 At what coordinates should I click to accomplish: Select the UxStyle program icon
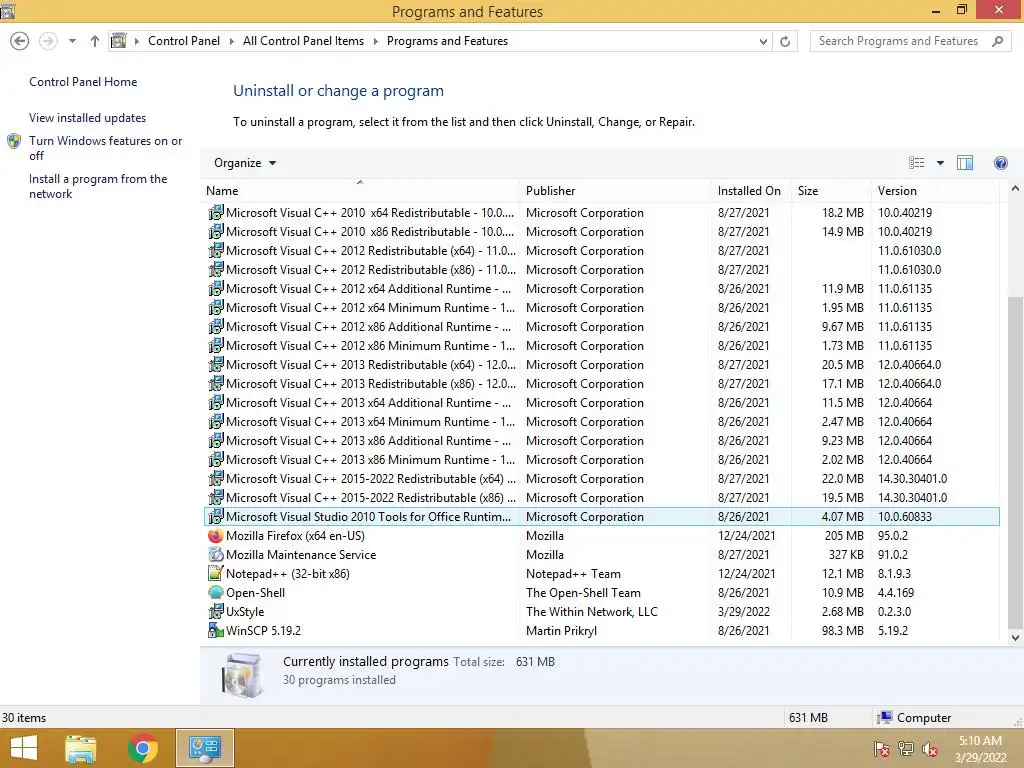[x=215, y=611]
